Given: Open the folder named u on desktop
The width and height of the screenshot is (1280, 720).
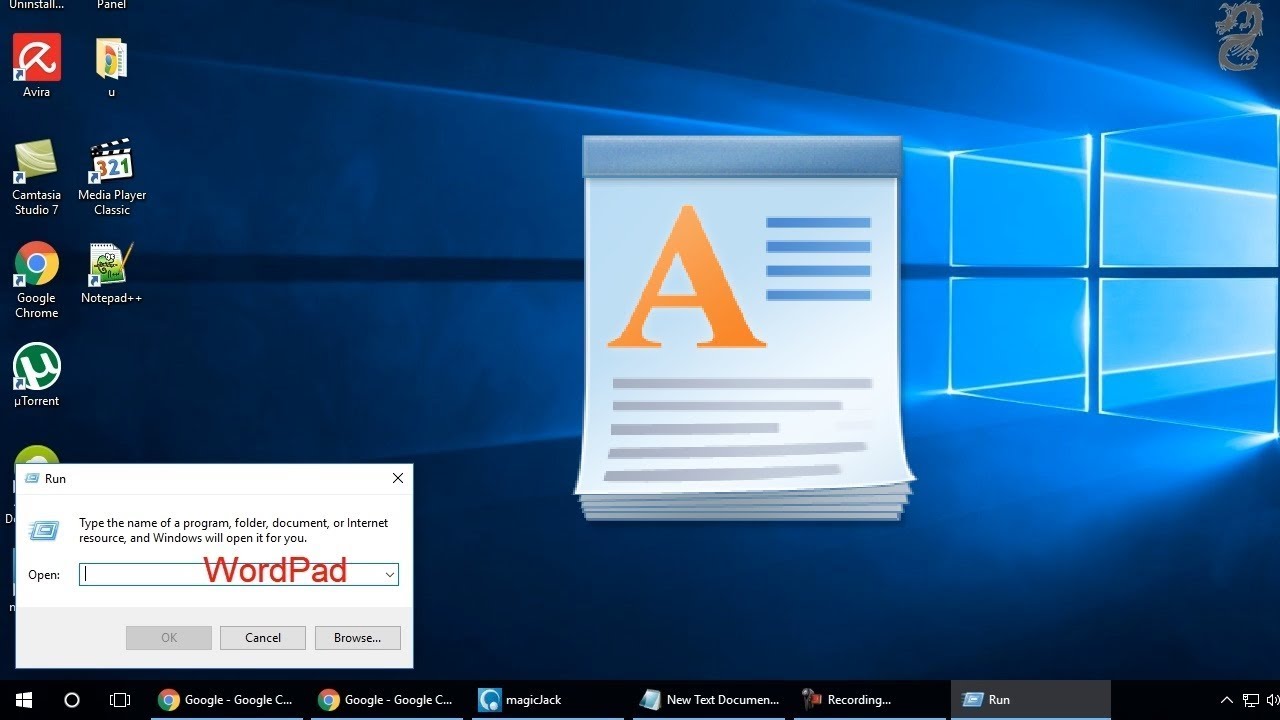Looking at the screenshot, I should (111, 66).
